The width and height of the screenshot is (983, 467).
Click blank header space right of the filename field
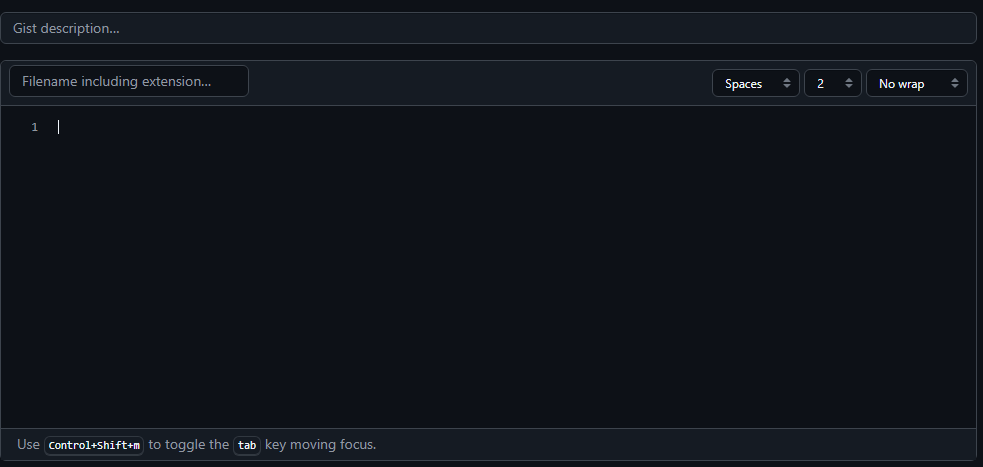[480, 83]
